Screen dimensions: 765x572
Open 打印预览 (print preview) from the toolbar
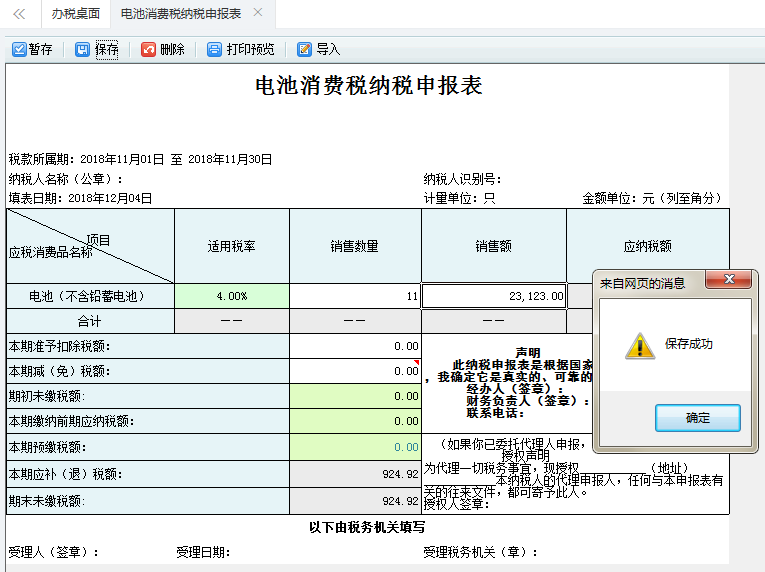(x=214, y=49)
